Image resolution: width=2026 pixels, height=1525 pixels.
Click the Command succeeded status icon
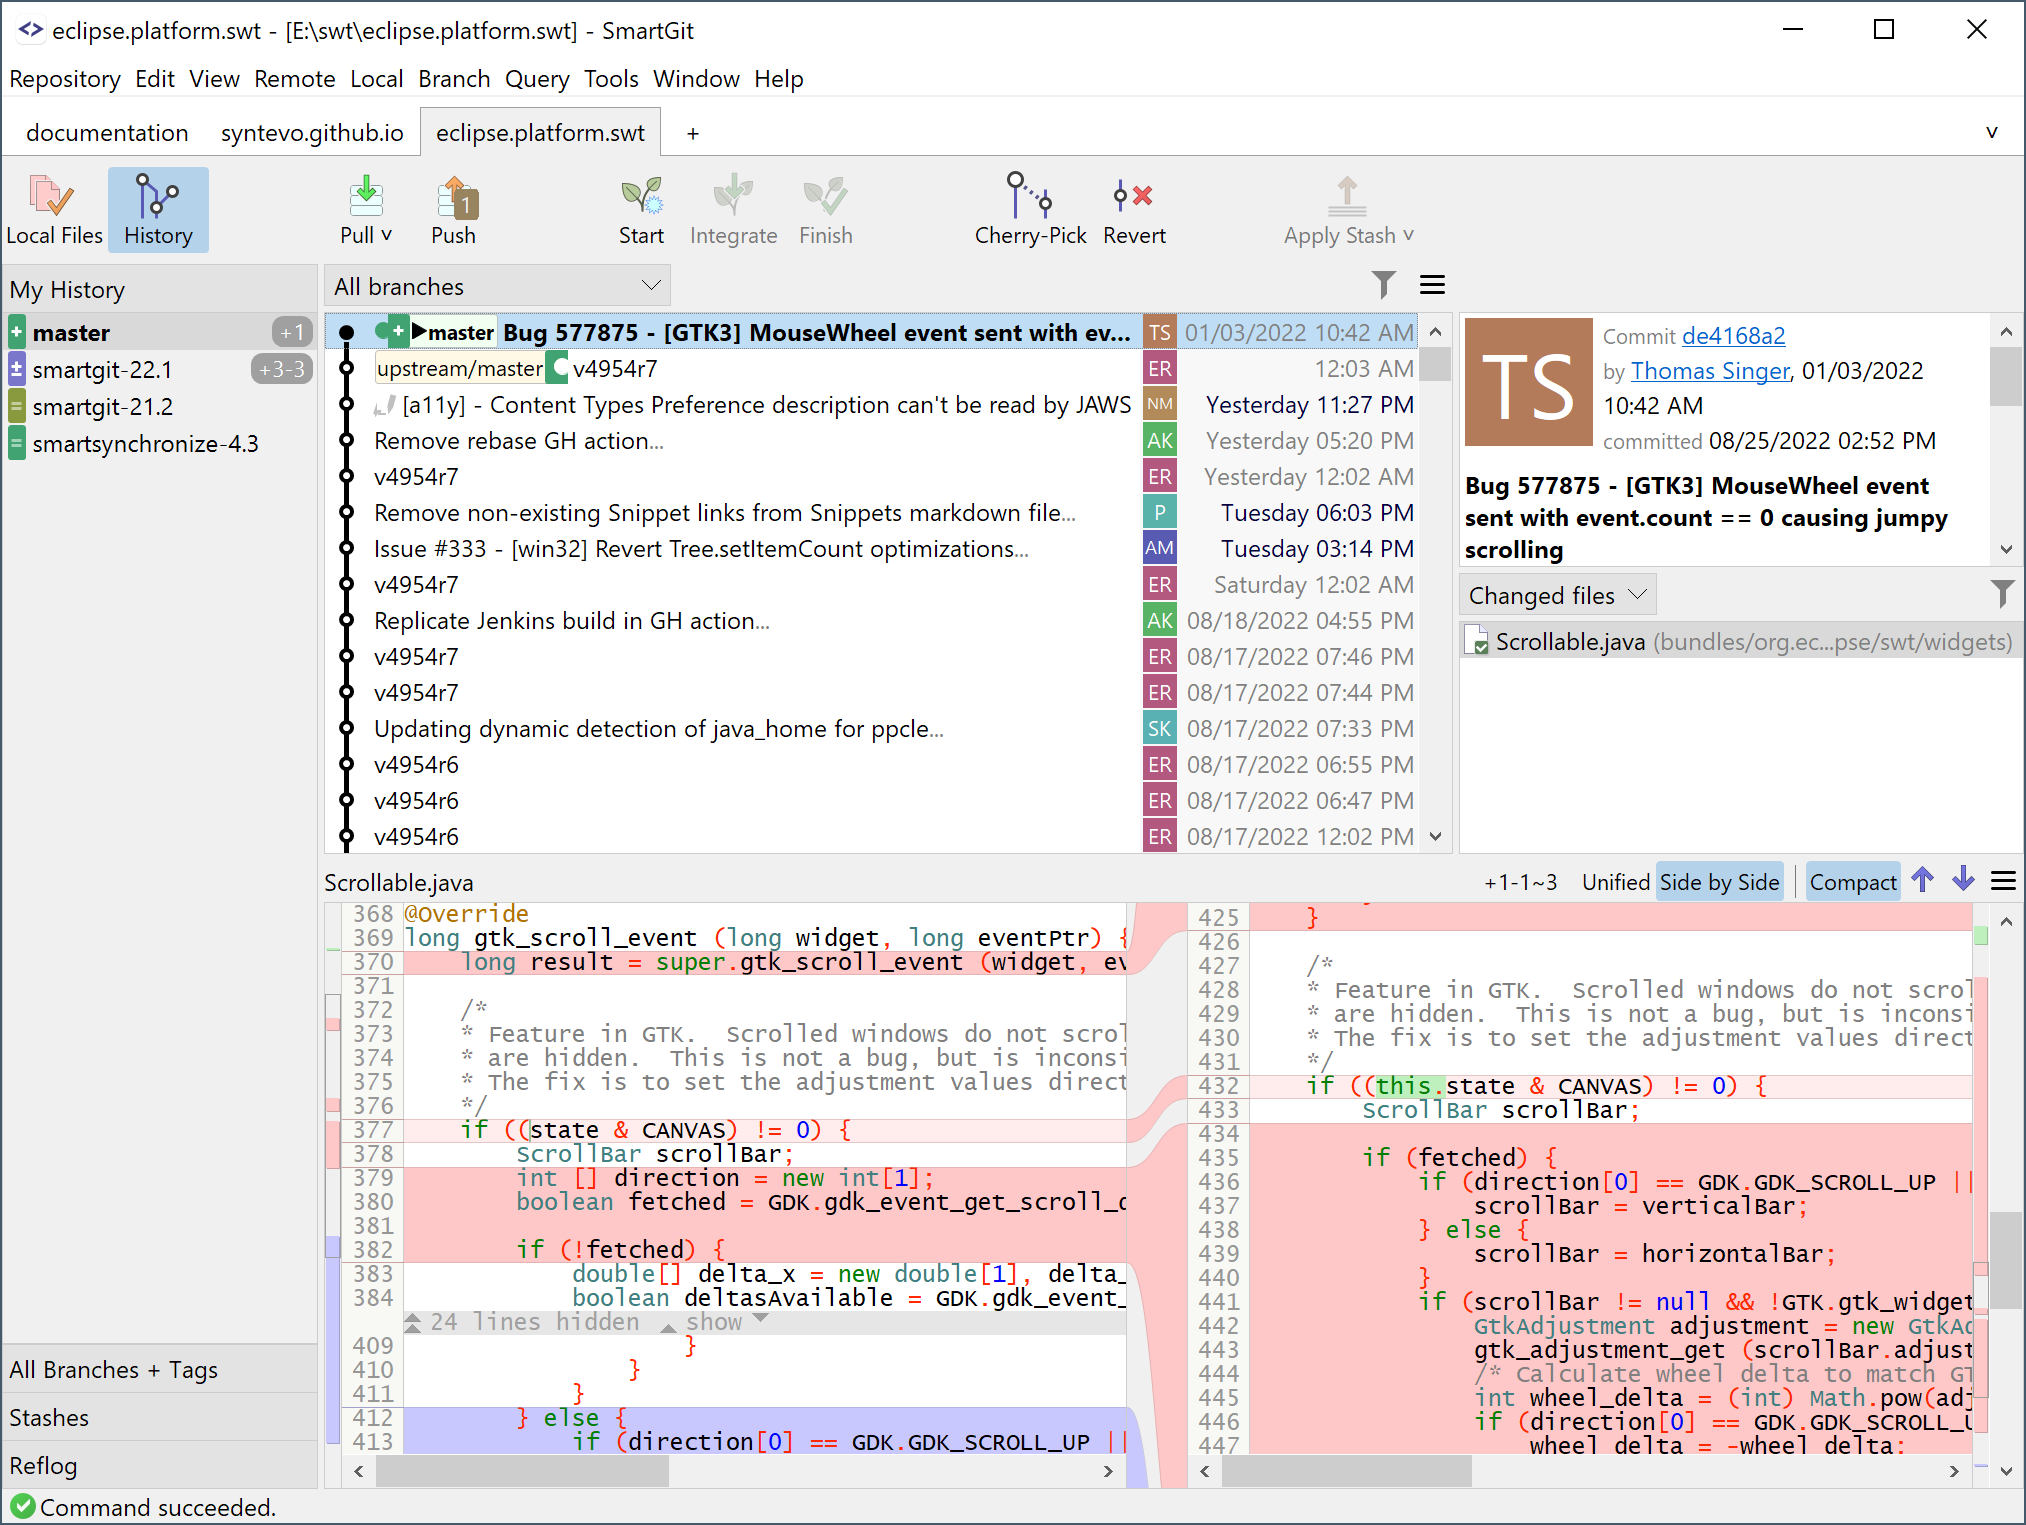22,1506
